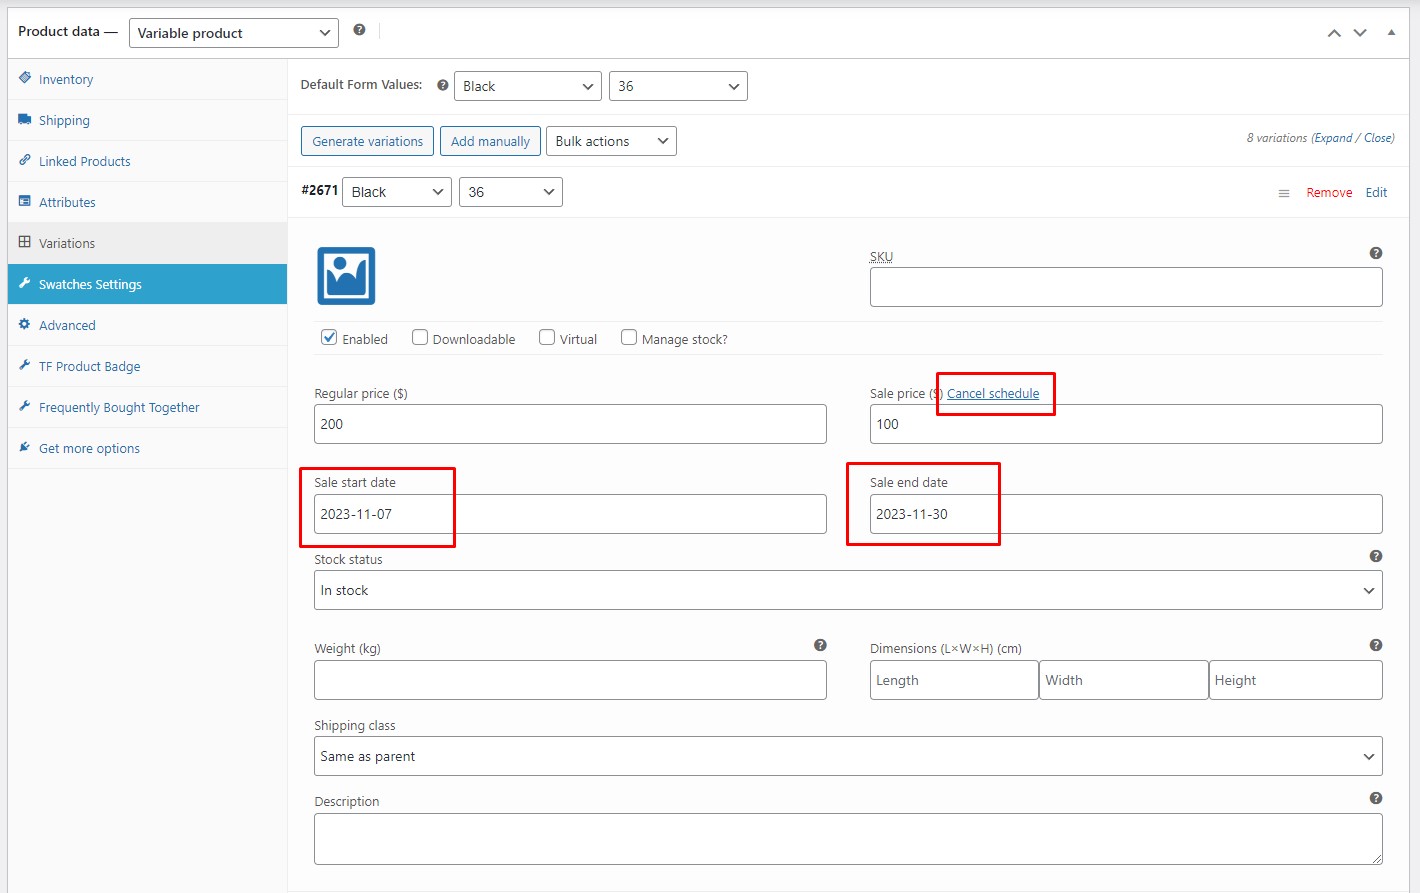Viewport: 1420px width, 893px height.
Task: Open default form Black color dropdown
Action: (x=528, y=86)
